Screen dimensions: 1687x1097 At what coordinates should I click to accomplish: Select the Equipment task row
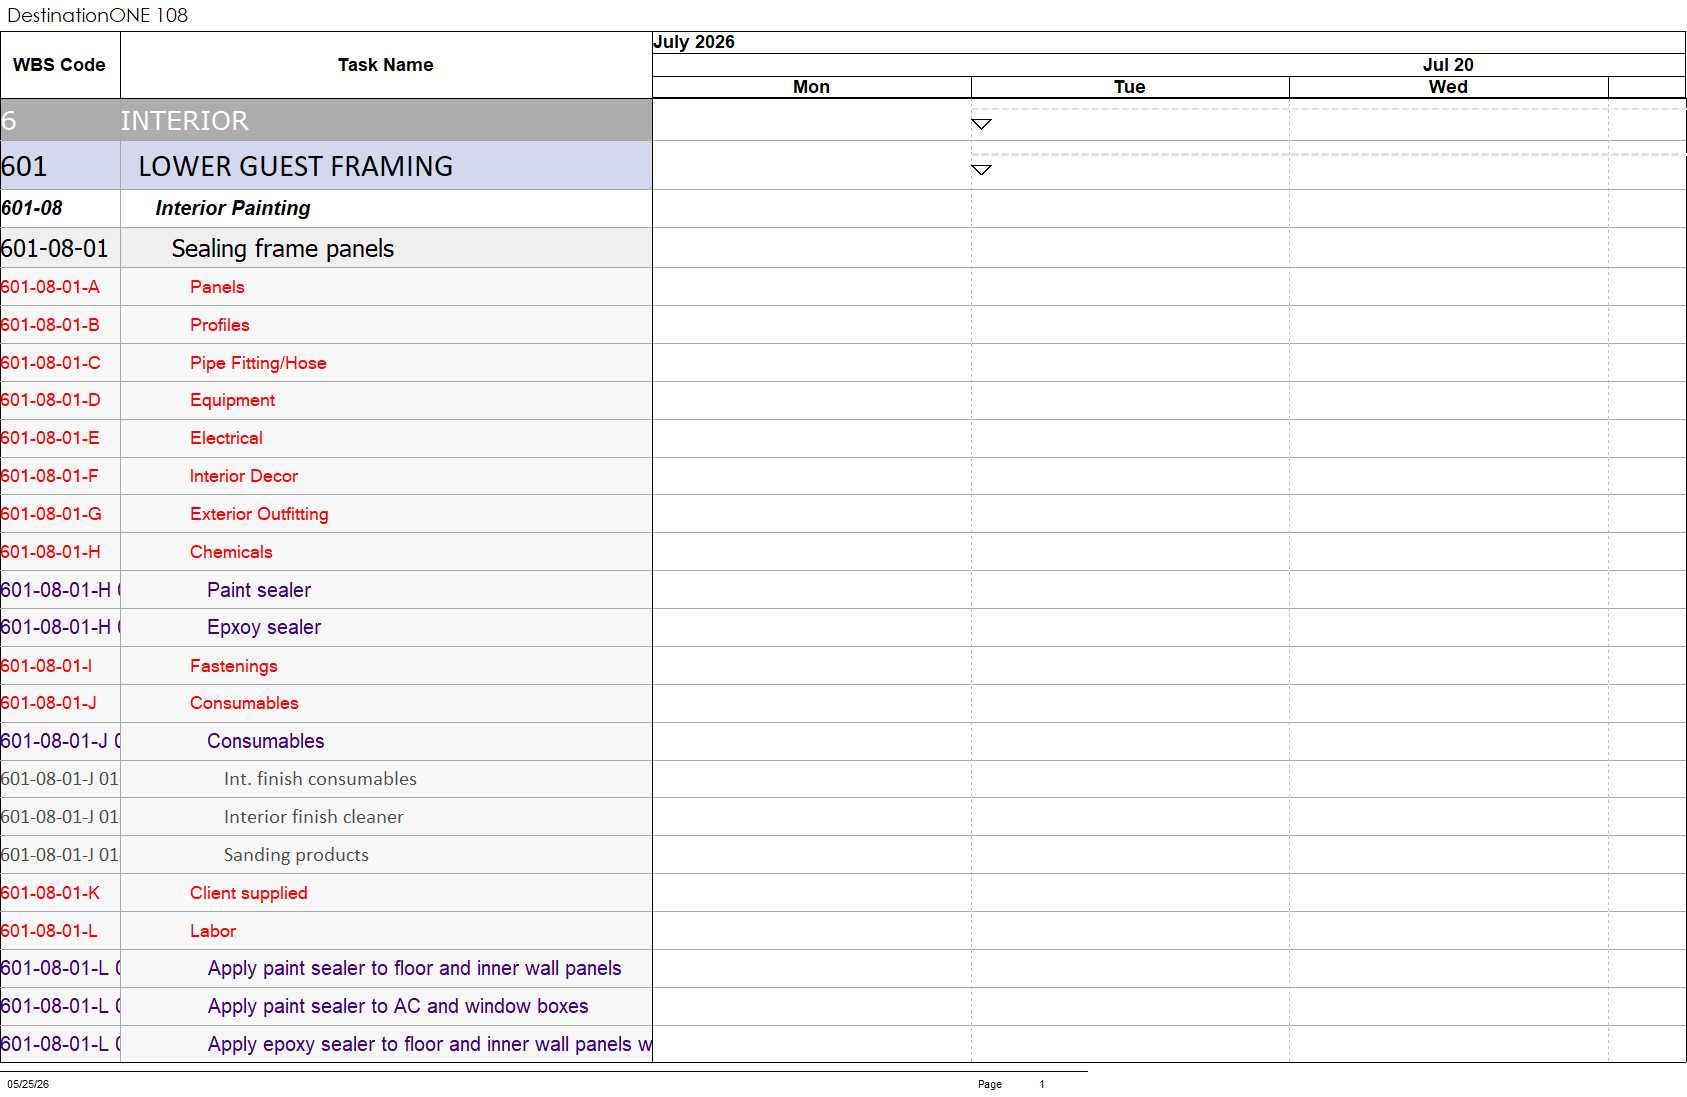pyautogui.click(x=326, y=400)
